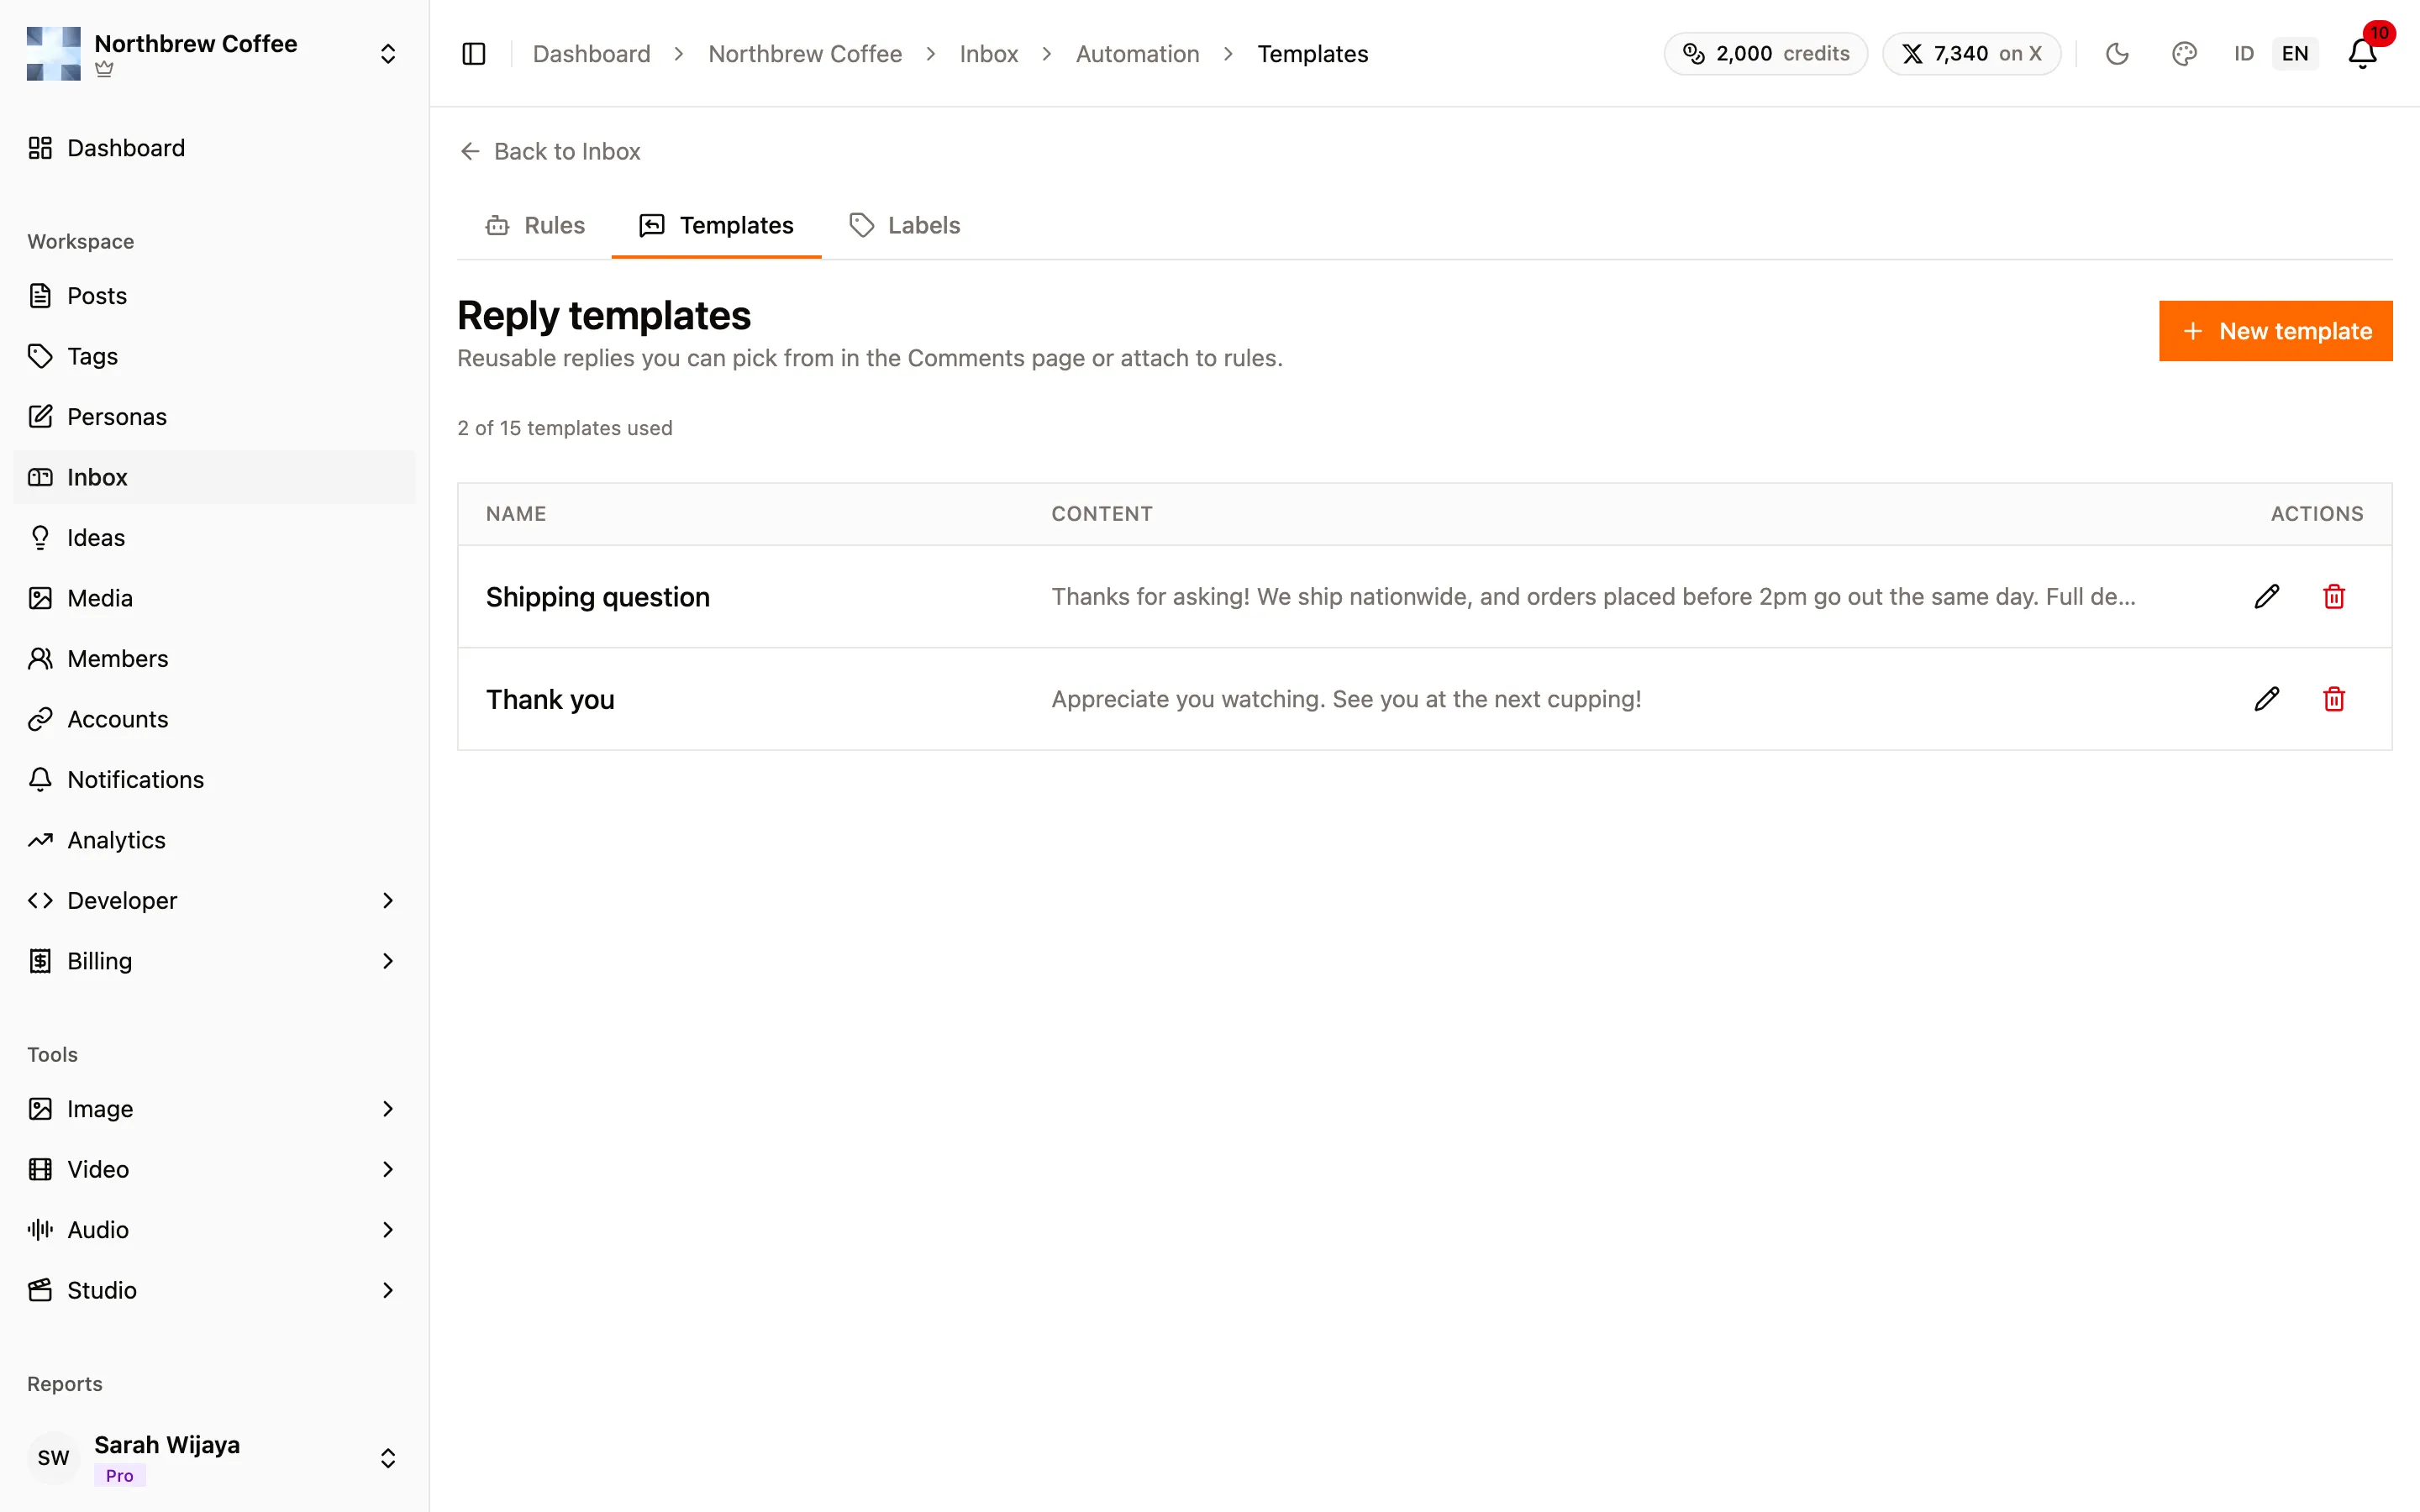Switch language to EN
This screenshot has width=2420, height=1512.
point(2294,54)
